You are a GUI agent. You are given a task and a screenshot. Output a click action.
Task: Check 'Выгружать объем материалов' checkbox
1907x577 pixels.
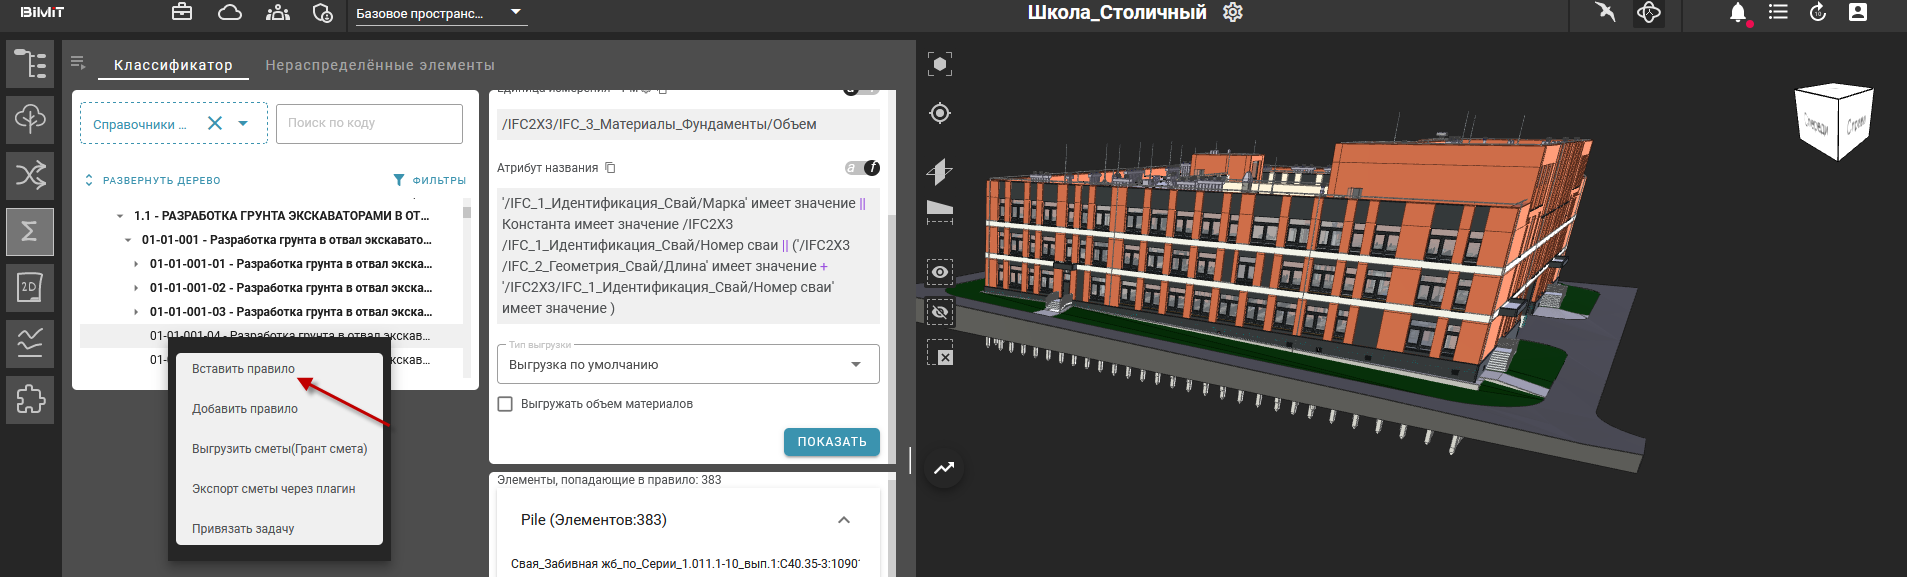point(506,404)
